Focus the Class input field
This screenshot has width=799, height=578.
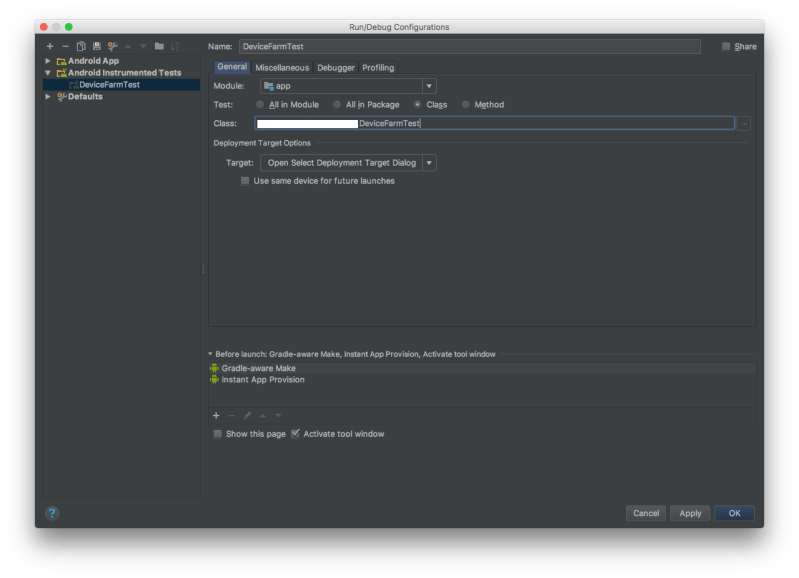[494, 123]
